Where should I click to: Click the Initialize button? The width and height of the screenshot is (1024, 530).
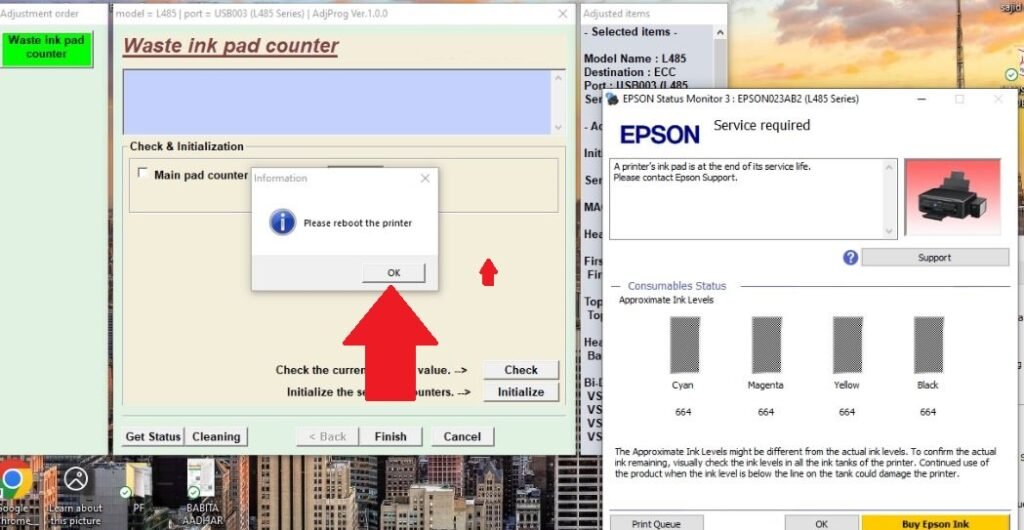(x=520, y=392)
